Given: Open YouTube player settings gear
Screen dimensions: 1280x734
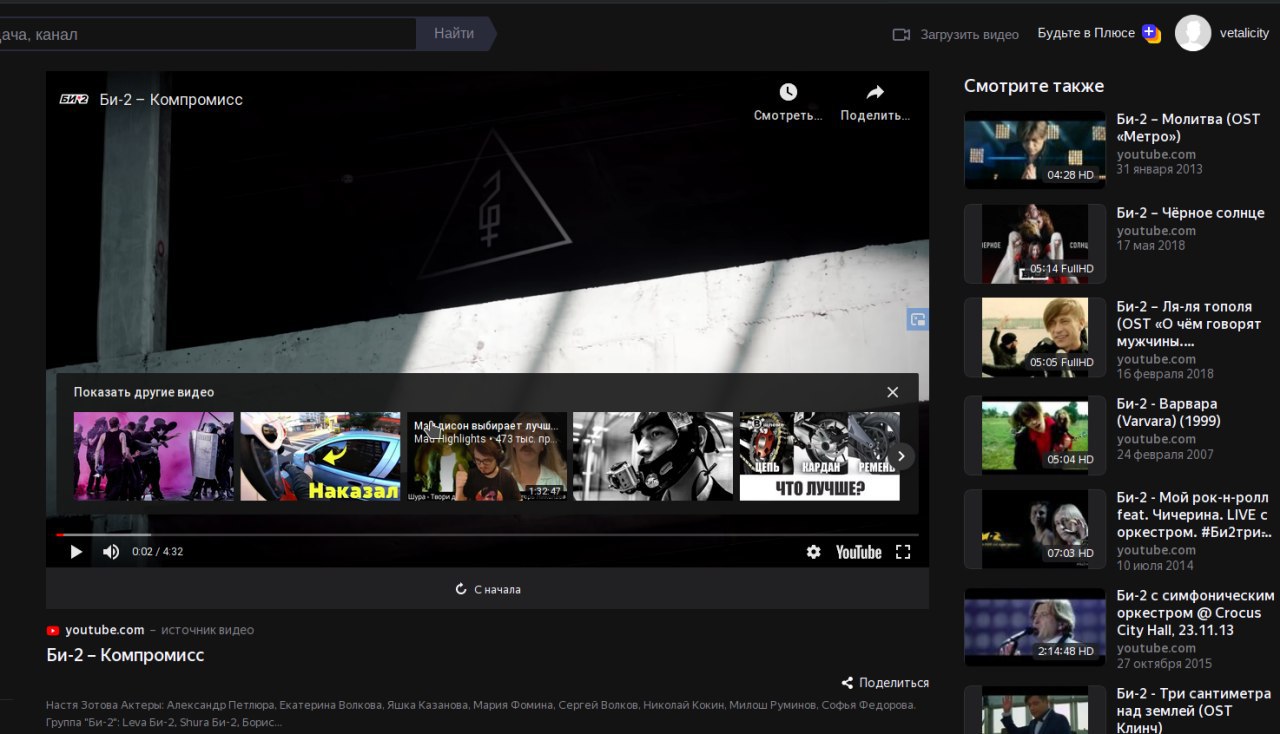Looking at the screenshot, I should [x=813, y=552].
